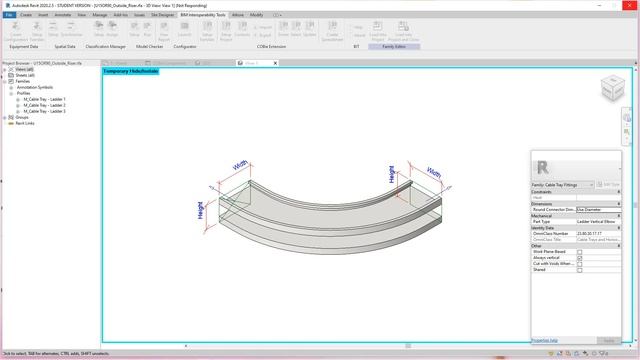Click the Family Editor panel label

click(394, 47)
